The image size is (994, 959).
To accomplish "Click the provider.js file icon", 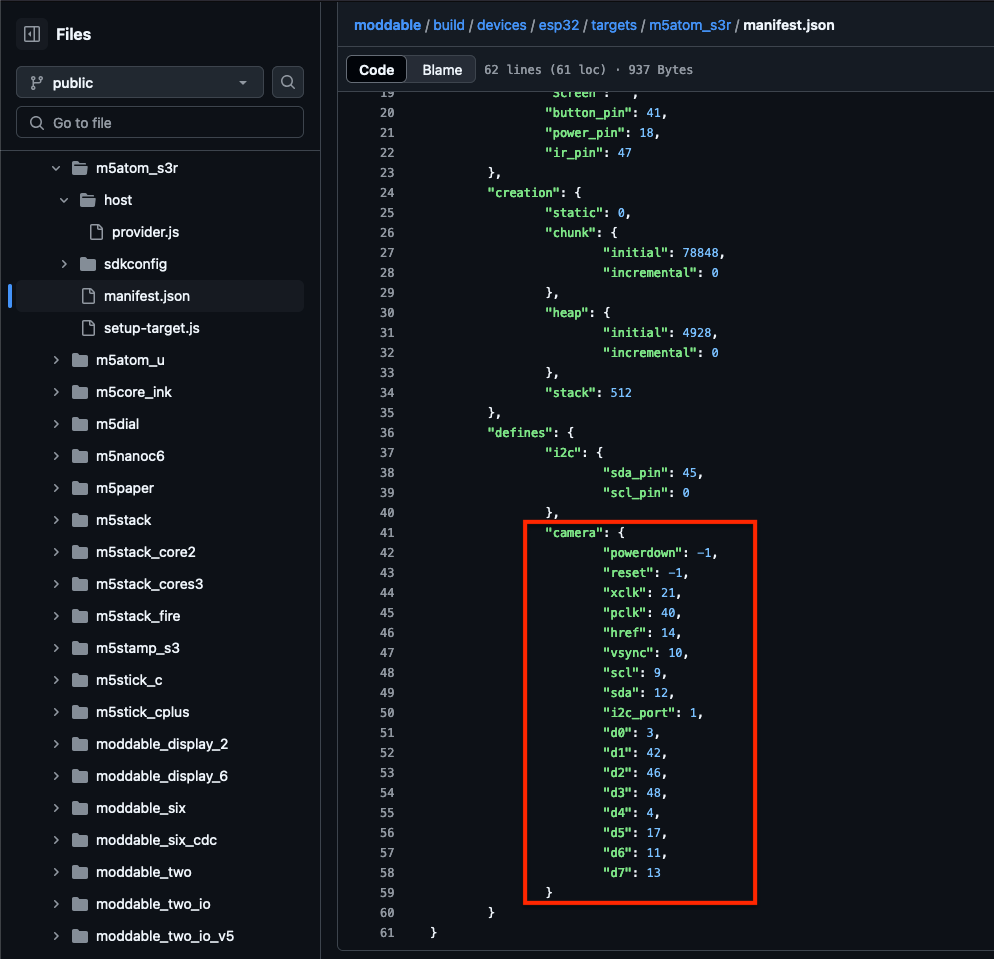I will click(96, 232).
